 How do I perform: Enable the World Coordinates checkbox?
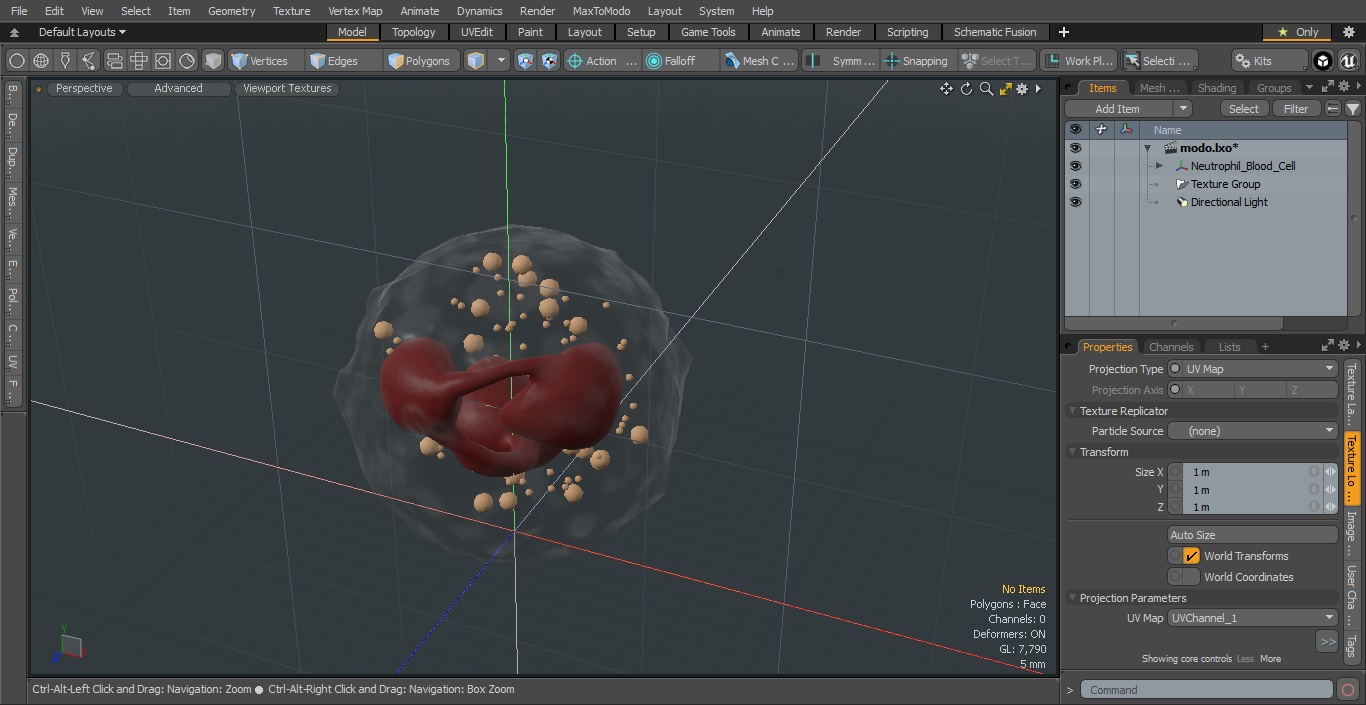coord(1191,577)
